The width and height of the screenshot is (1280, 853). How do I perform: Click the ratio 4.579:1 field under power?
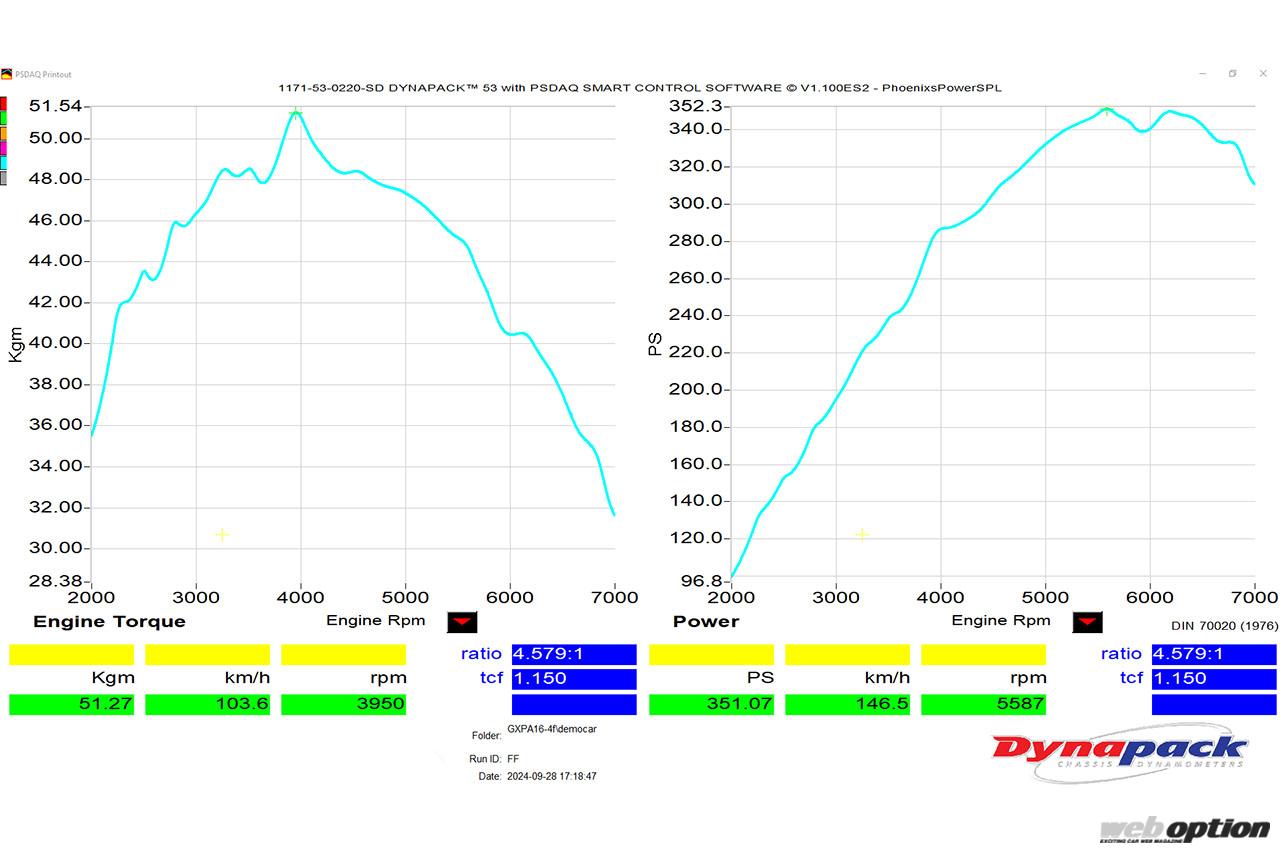coord(1214,654)
